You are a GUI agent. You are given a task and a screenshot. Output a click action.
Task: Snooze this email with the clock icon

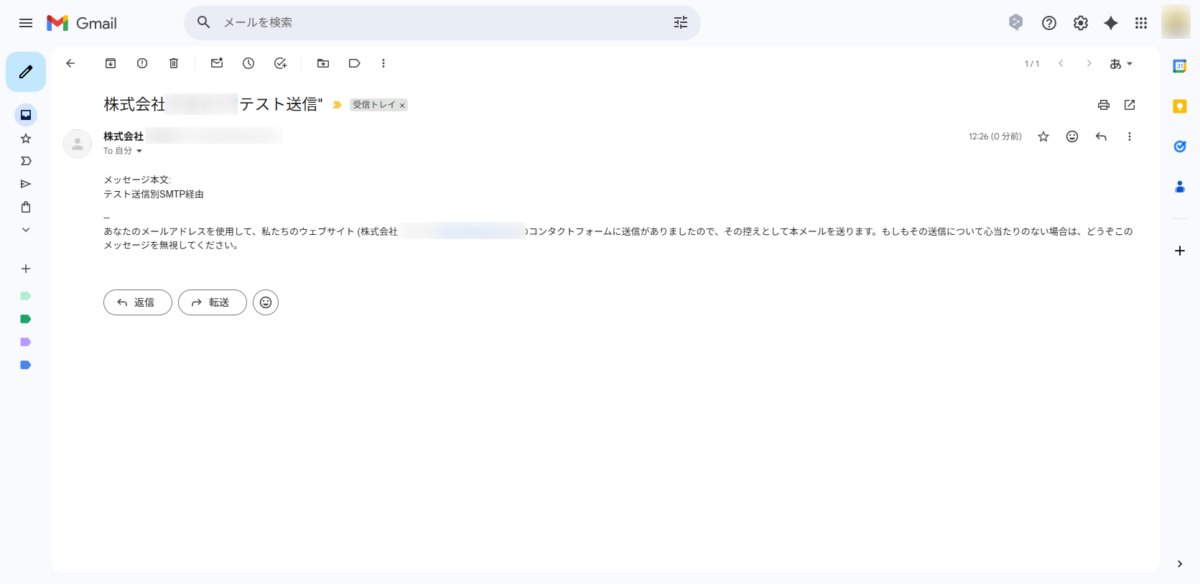[x=248, y=63]
